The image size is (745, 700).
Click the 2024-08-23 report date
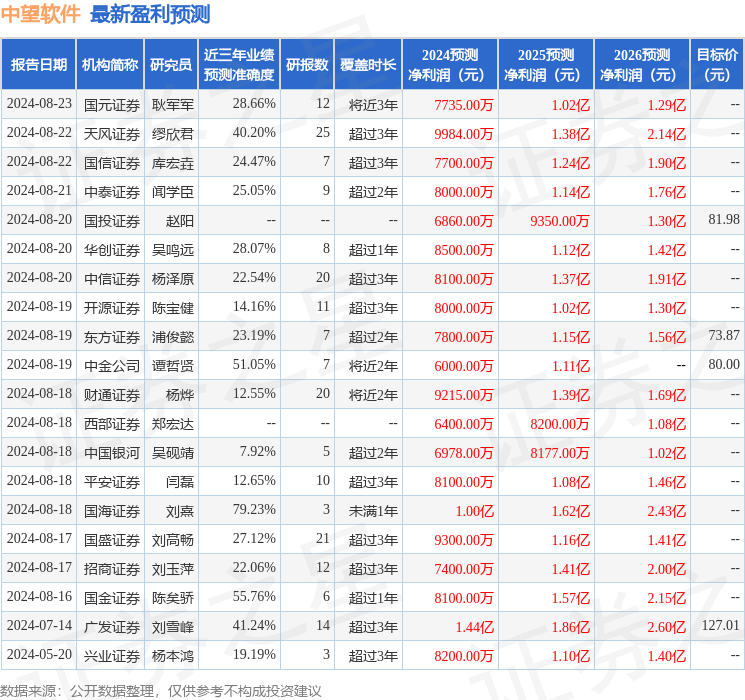pos(39,104)
